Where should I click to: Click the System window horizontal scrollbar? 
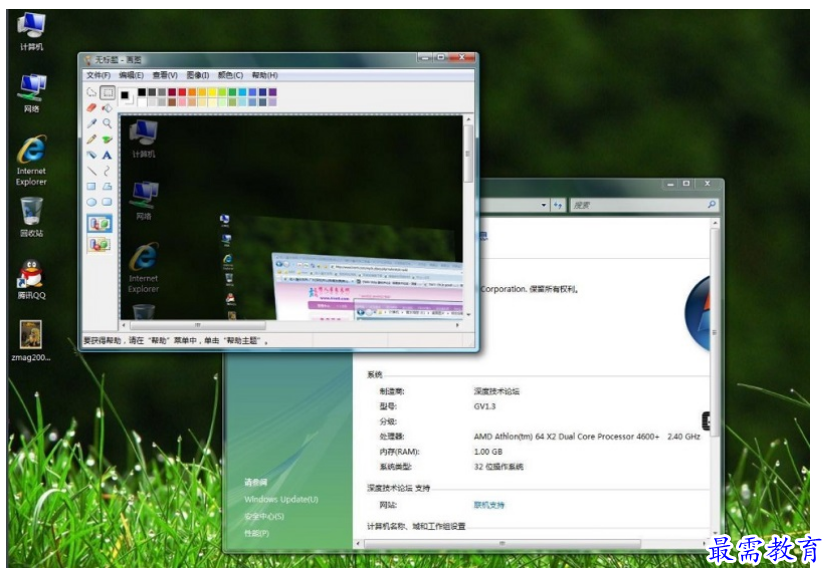pos(502,543)
